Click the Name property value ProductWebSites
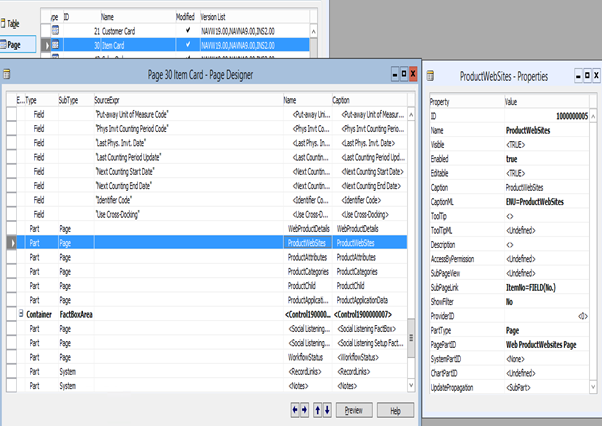 (546, 130)
